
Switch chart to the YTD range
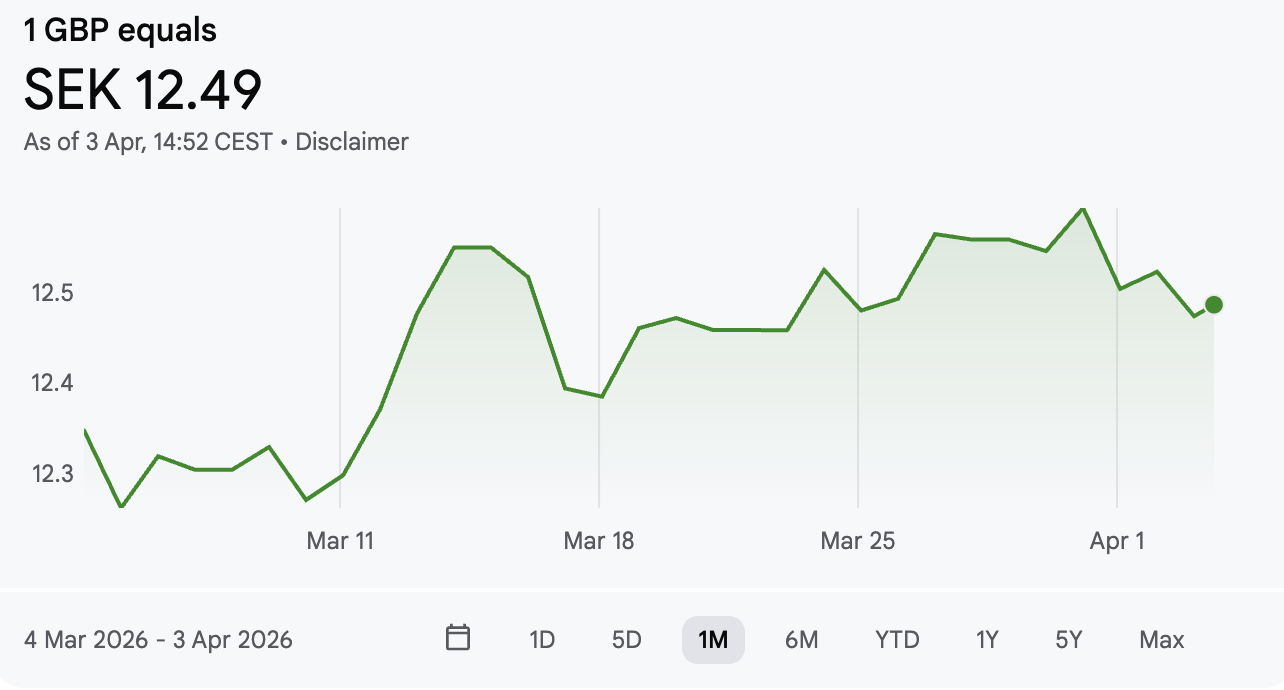[x=897, y=640]
